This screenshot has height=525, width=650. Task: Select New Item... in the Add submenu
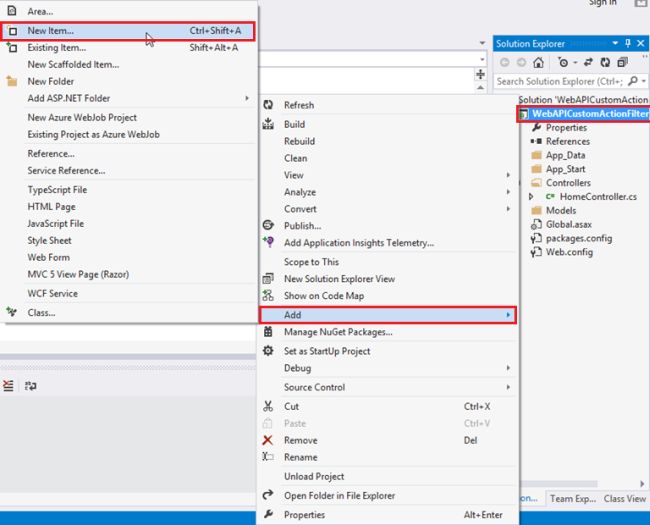click(128, 31)
